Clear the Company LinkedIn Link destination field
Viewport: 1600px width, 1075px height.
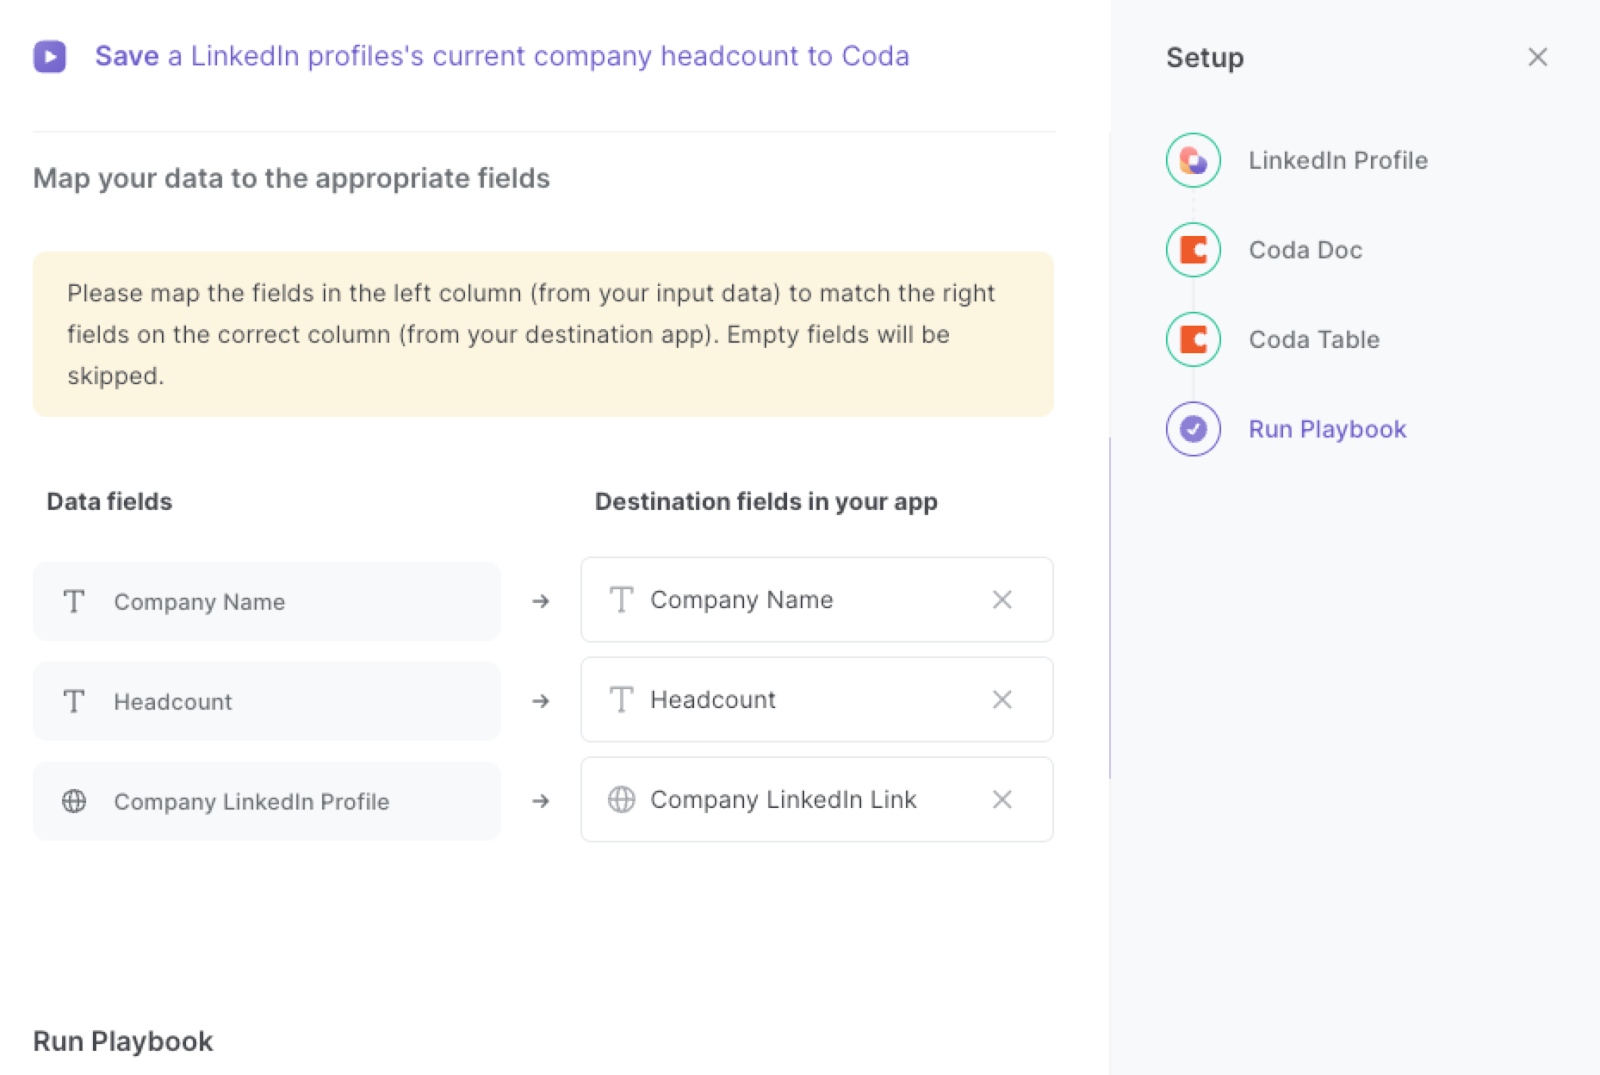coord(1002,800)
